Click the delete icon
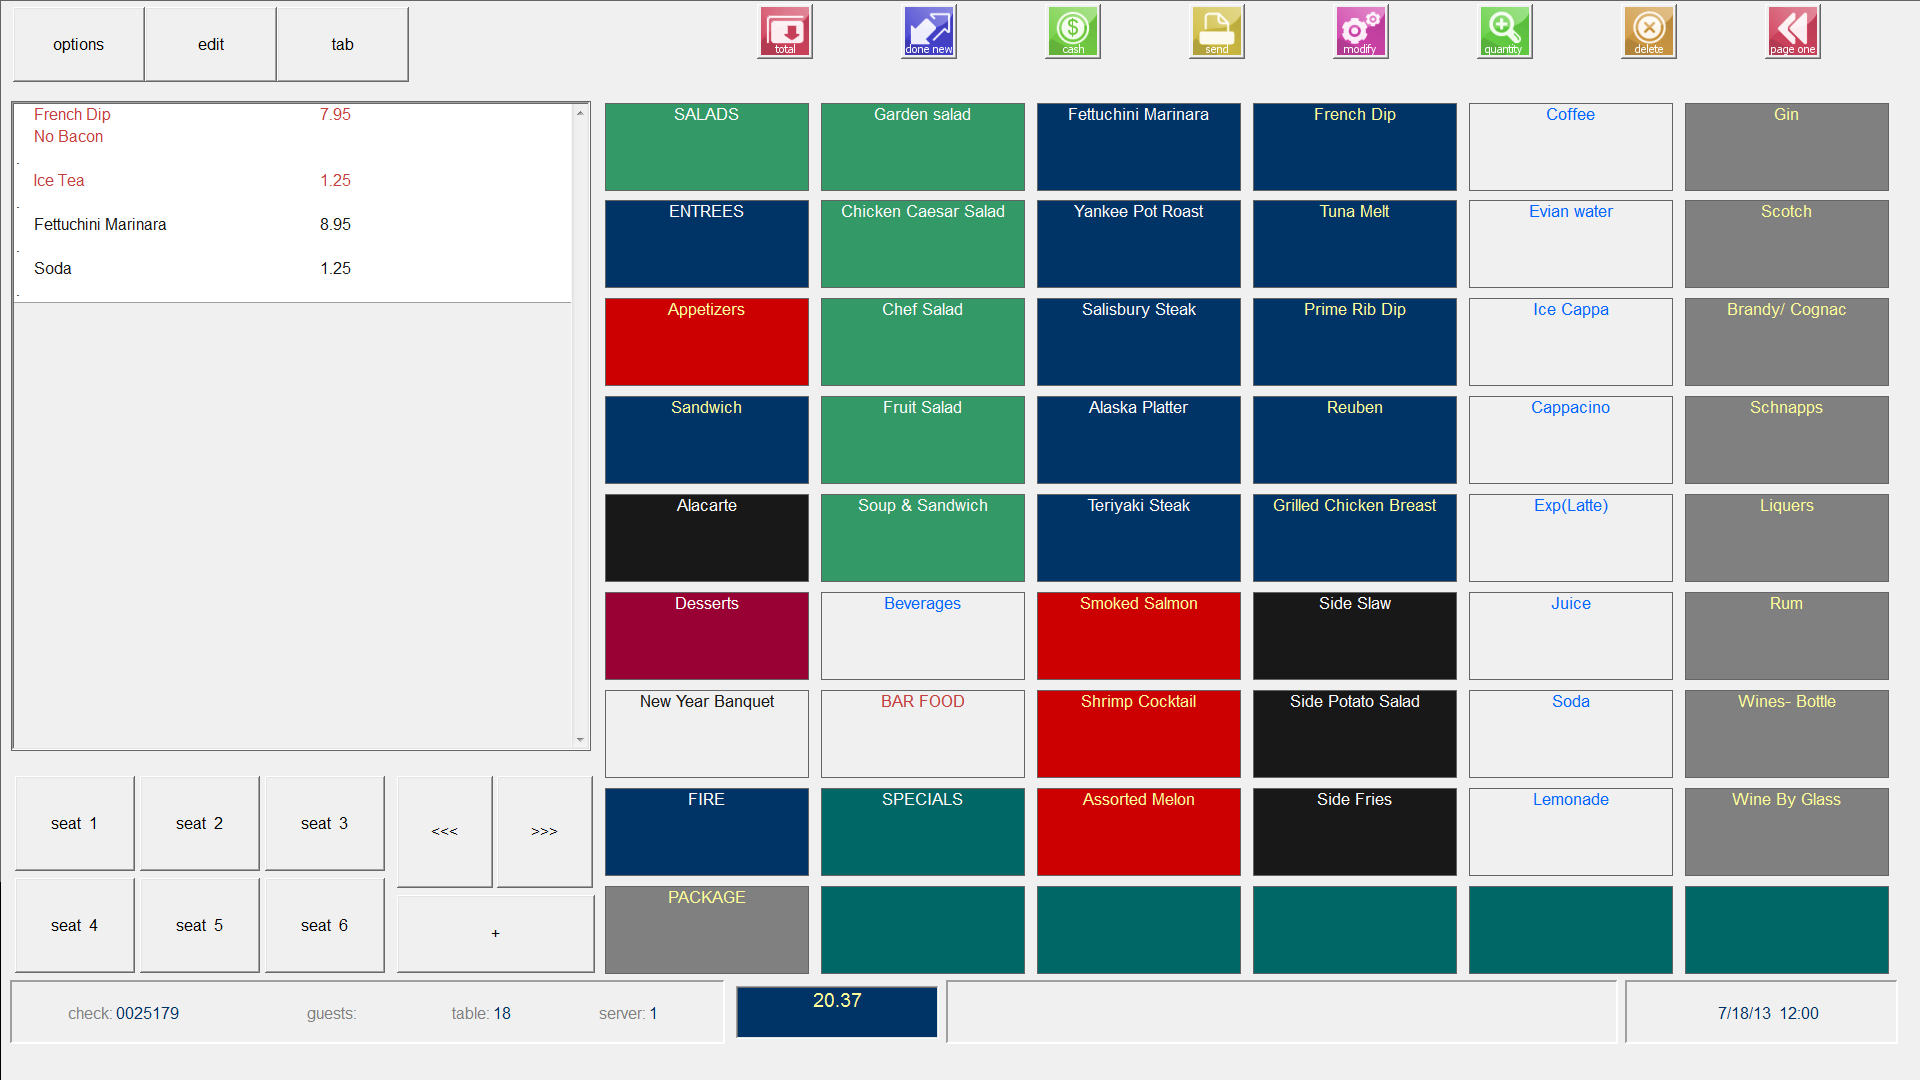 click(1649, 32)
